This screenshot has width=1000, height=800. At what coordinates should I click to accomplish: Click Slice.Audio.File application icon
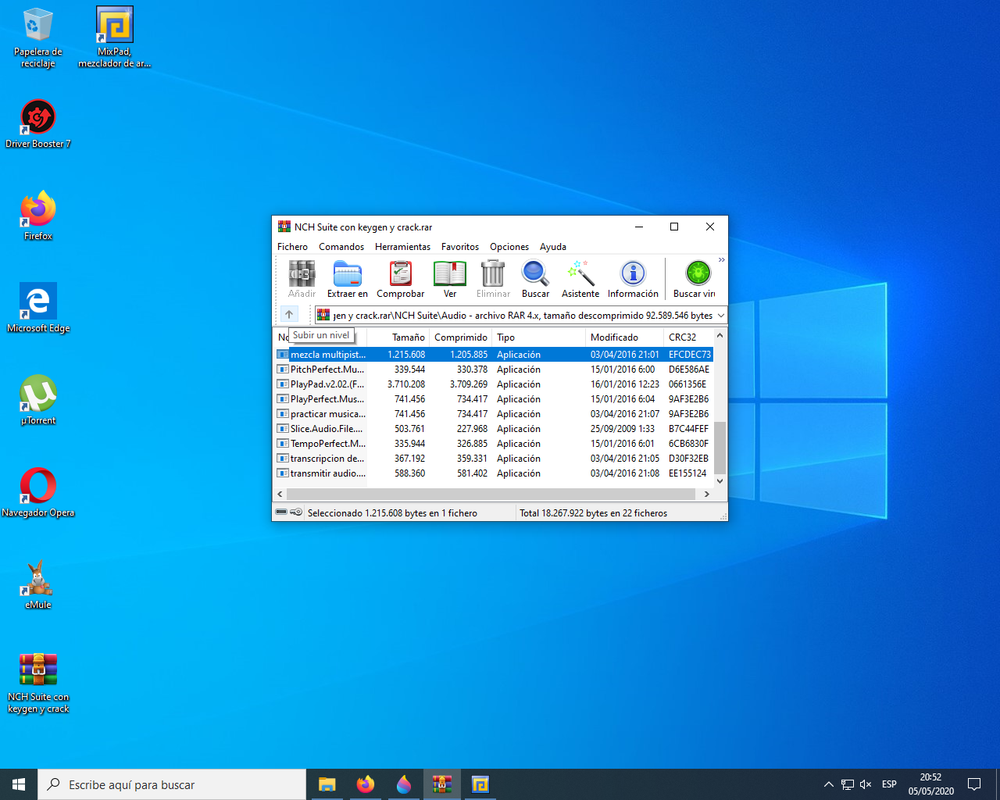(x=283, y=429)
